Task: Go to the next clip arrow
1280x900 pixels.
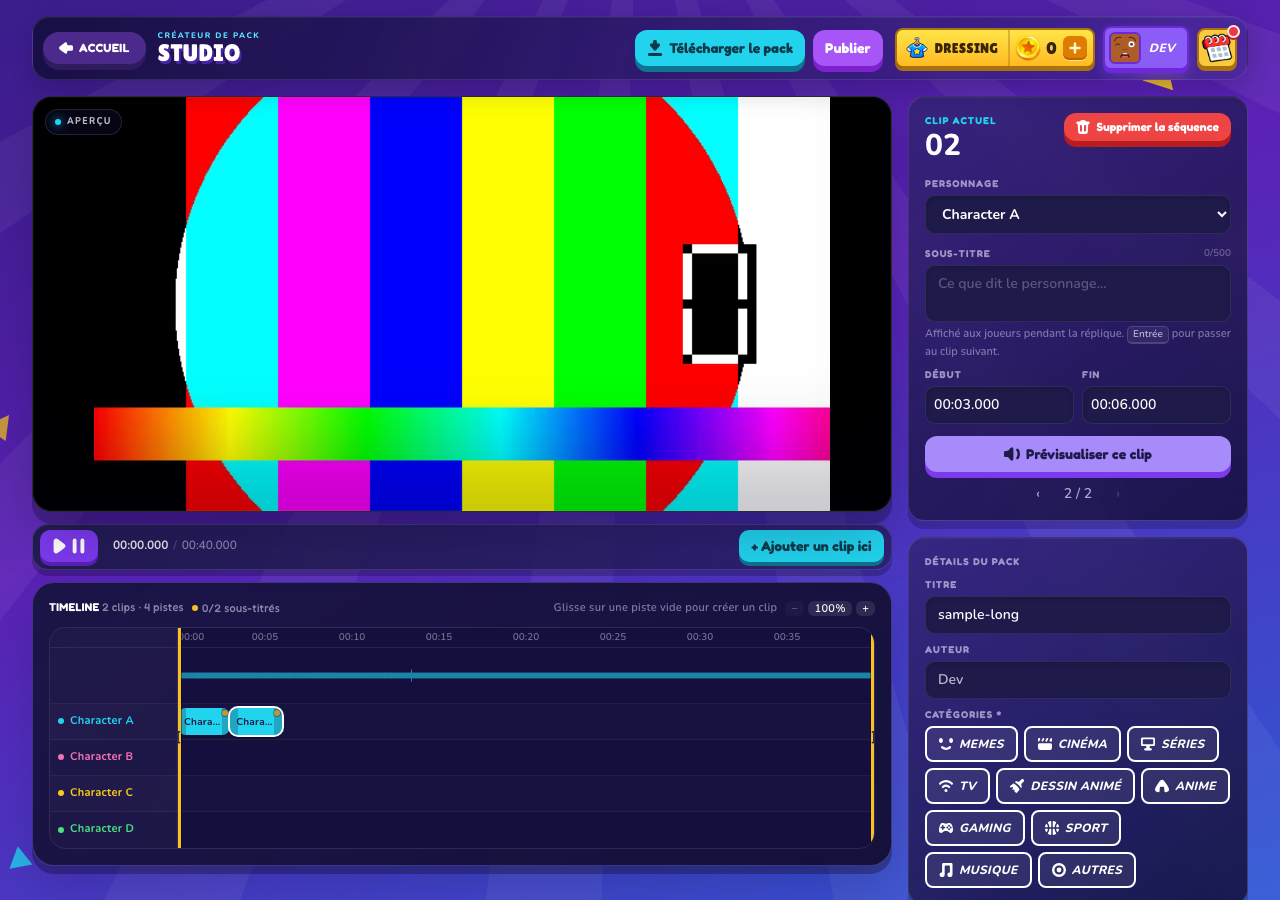Action: [x=1117, y=494]
